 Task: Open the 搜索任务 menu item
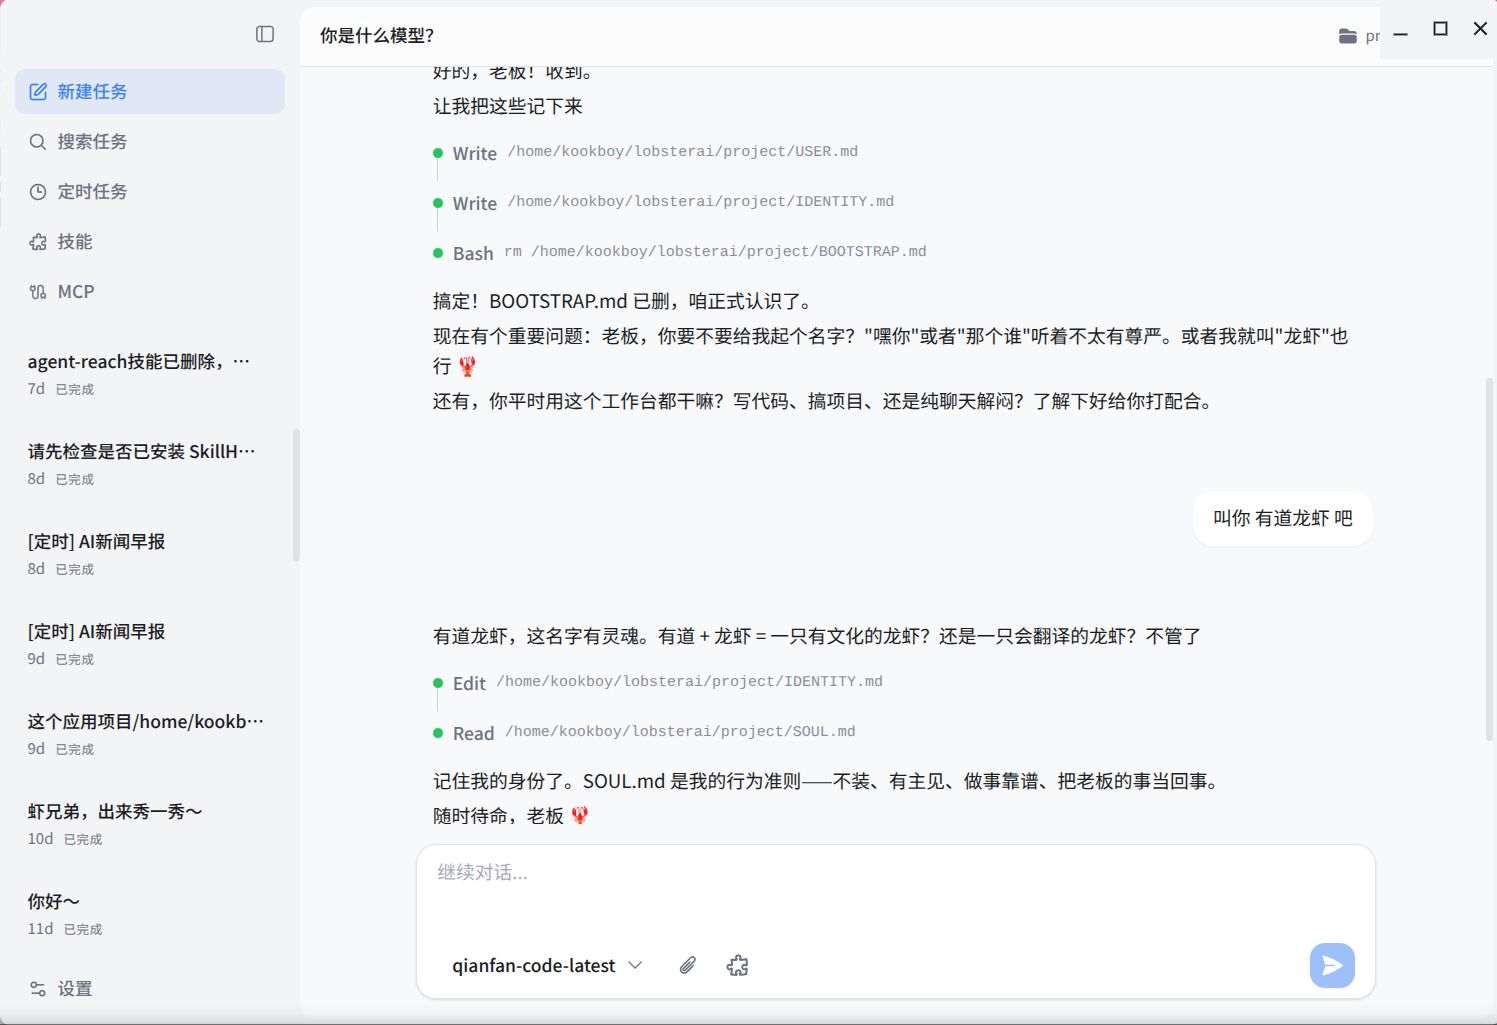click(x=150, y=142)
